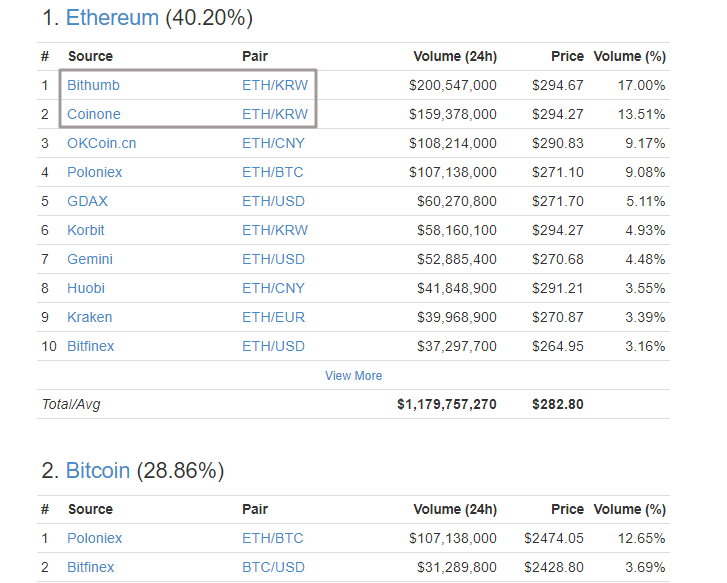Click the Bithumb exchange link
Viewport: 727px width, 583px height.
(93, 85)
